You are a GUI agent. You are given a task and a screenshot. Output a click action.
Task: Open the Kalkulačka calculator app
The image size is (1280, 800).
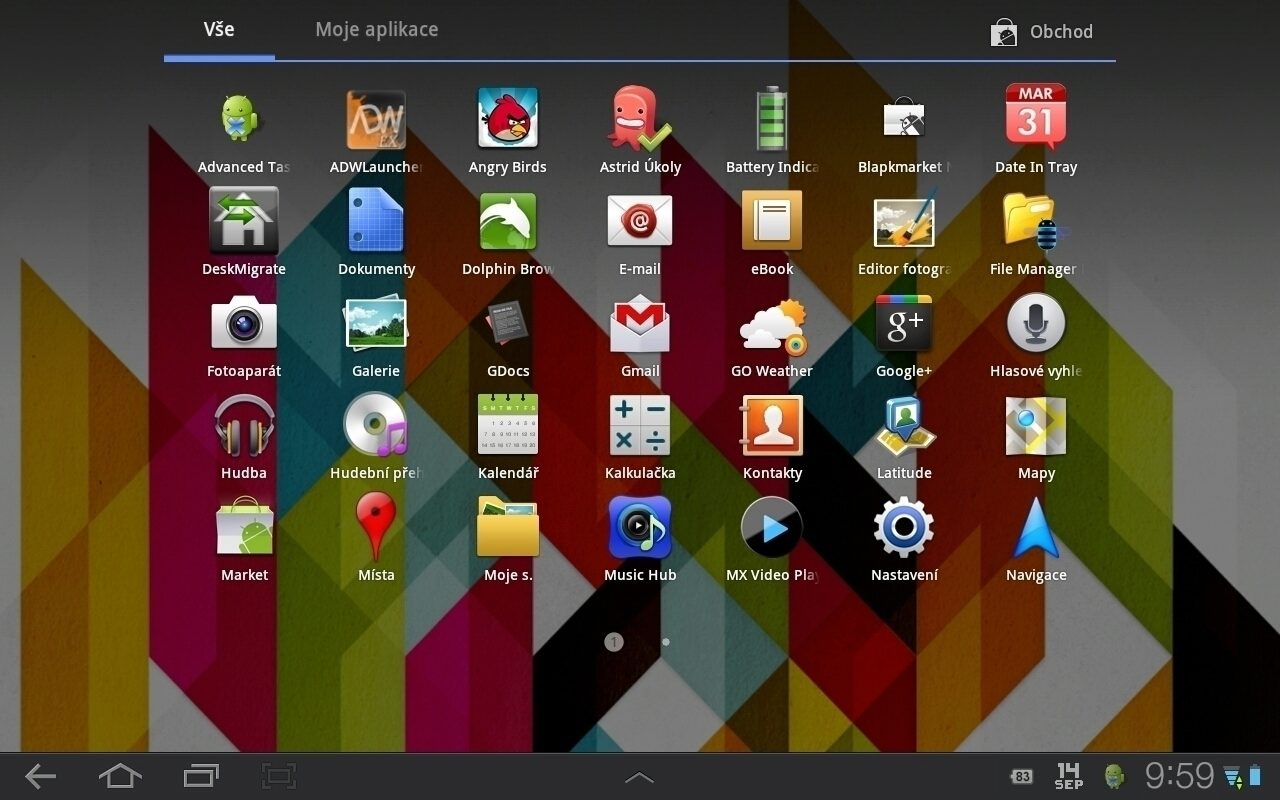coord(640,426)
